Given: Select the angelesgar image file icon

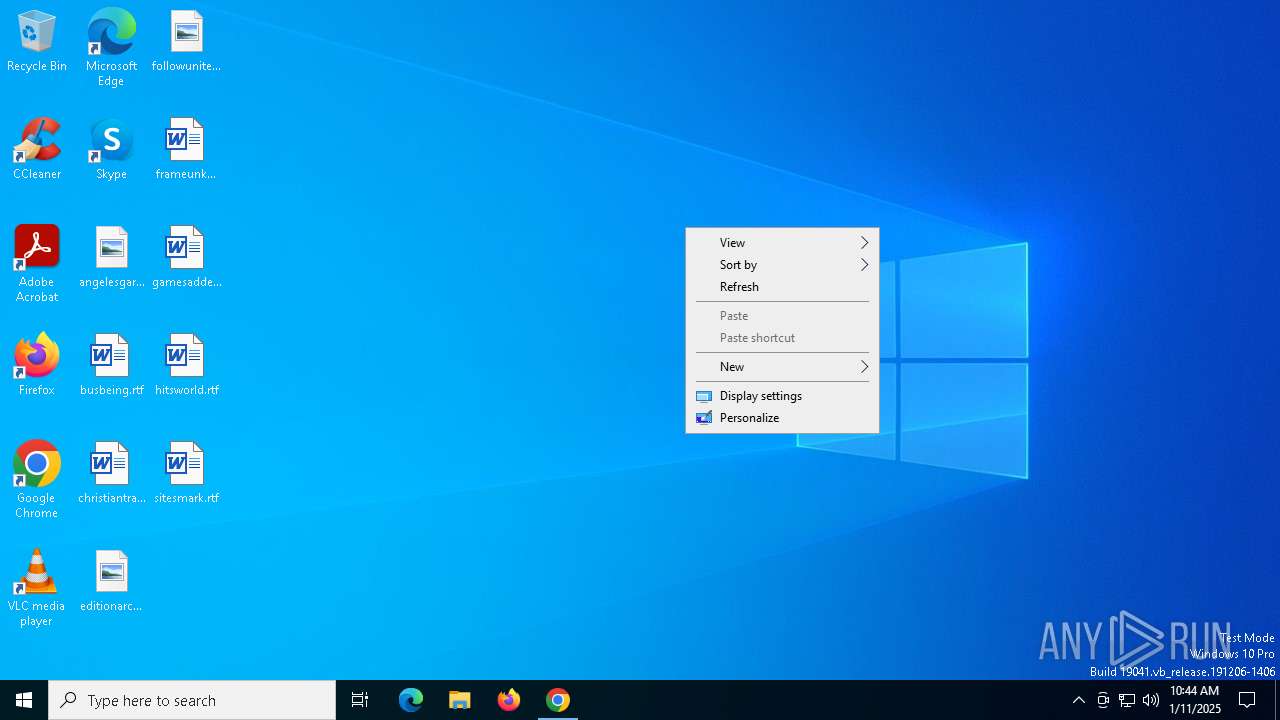Looking at the screenshot, I should pyautogui.click(x=111, y=258).
